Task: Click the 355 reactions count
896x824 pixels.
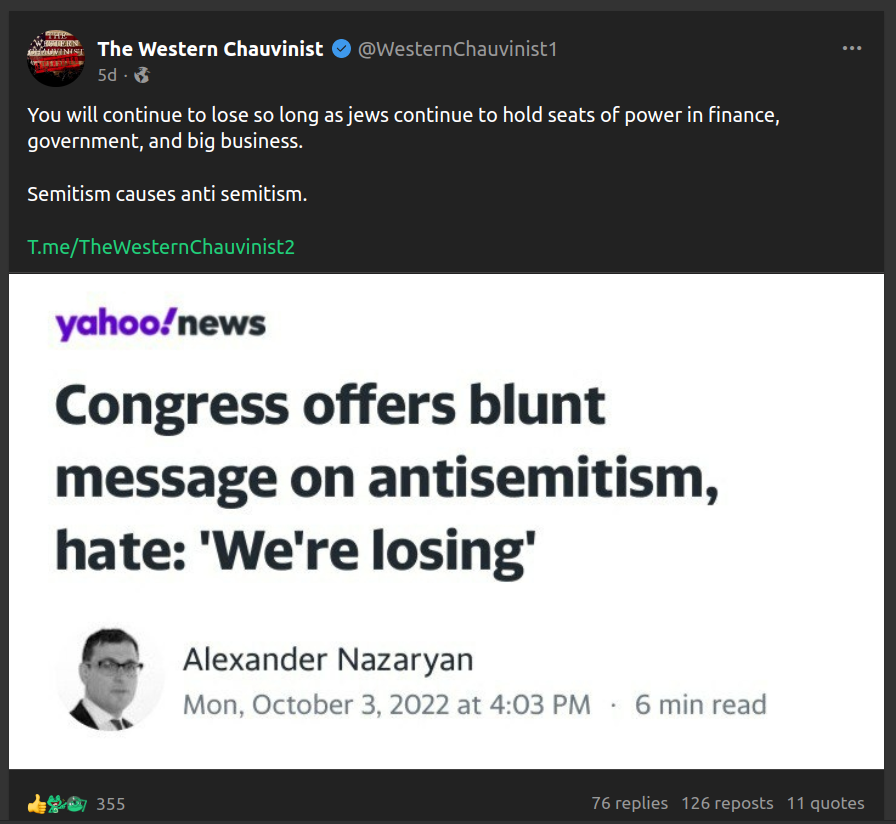Action: (110, 804)
